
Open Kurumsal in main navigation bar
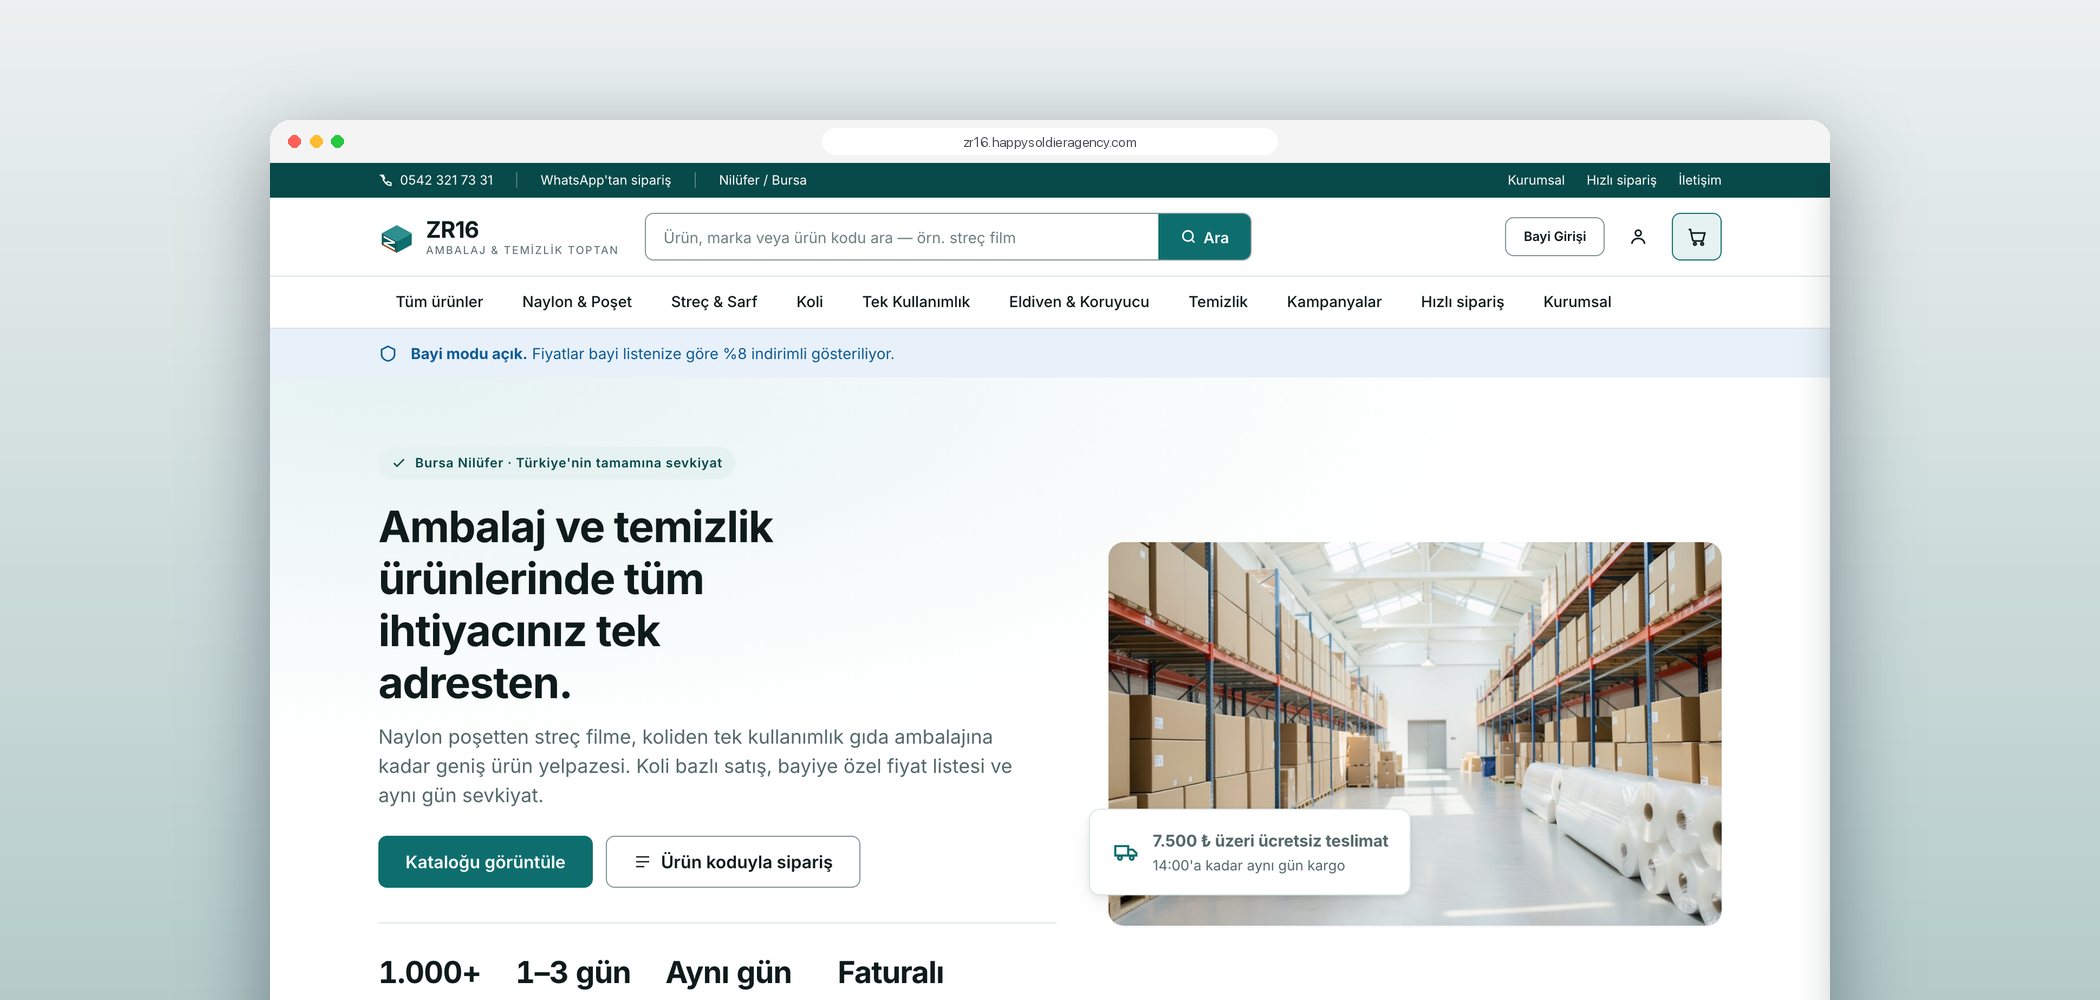[1577, 302]
